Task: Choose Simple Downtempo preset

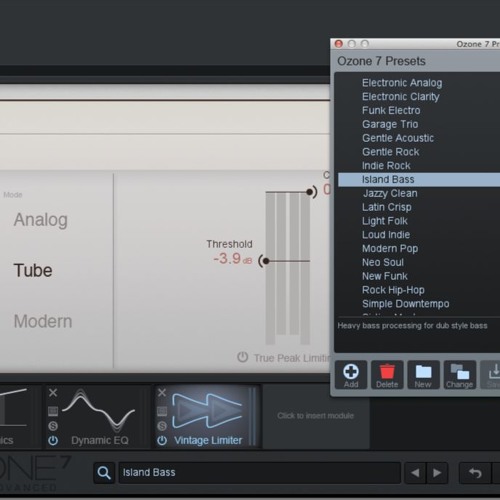Action: click(406, 304)
